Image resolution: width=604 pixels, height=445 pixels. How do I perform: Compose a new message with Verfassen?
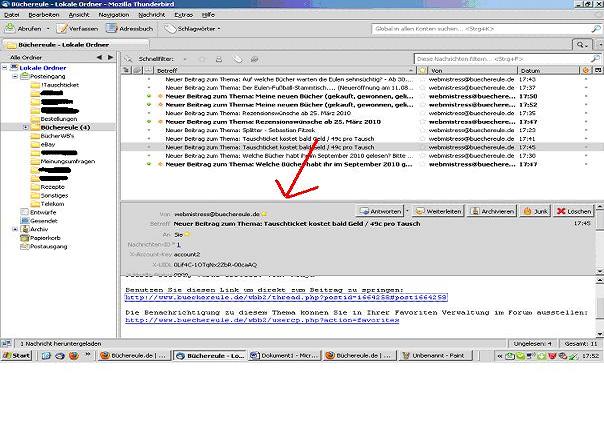[84, 30]
